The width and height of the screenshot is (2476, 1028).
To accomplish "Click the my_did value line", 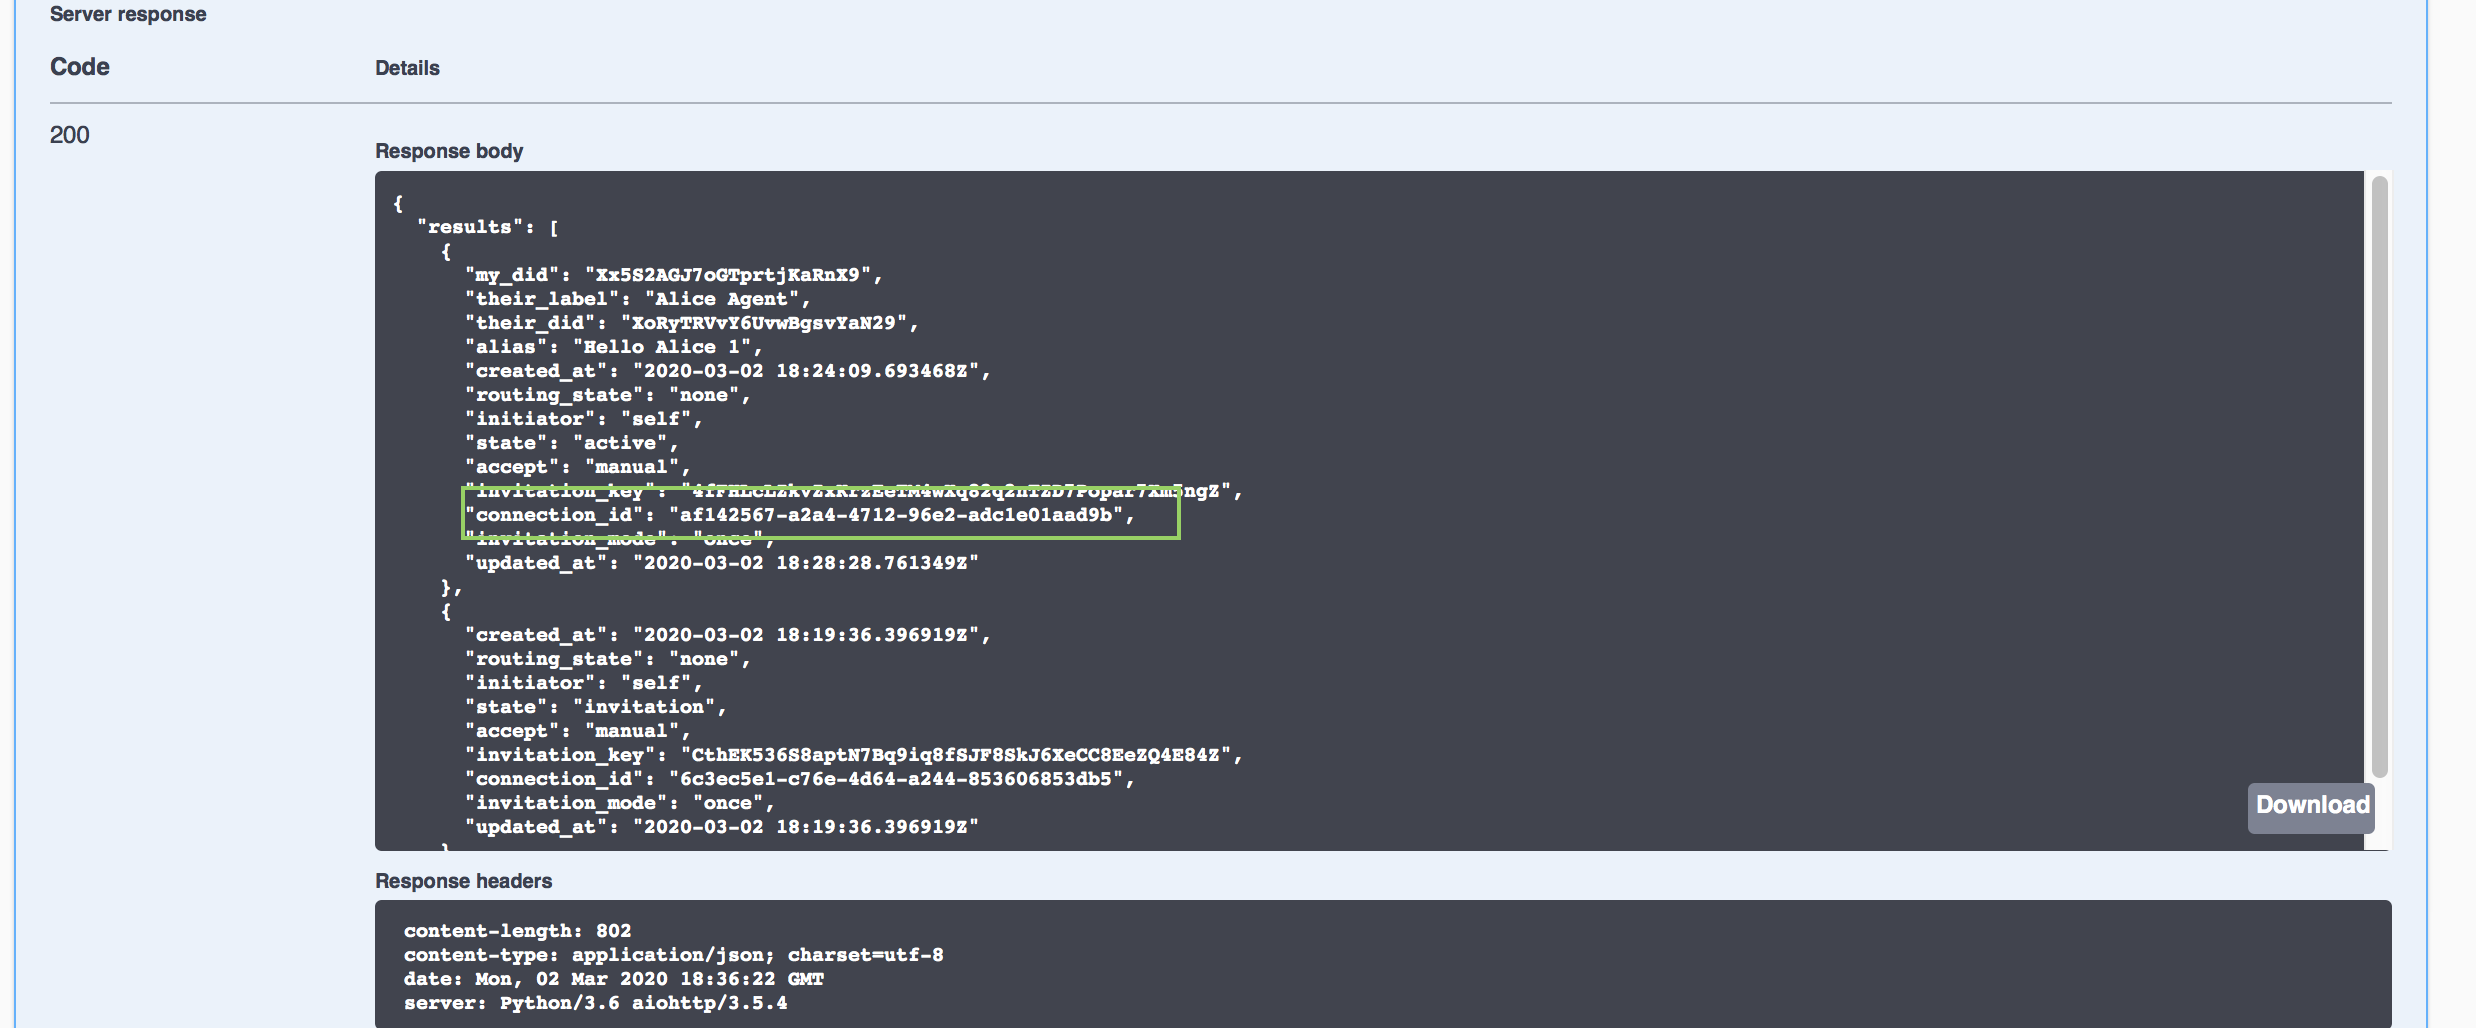I will point(673,275).
